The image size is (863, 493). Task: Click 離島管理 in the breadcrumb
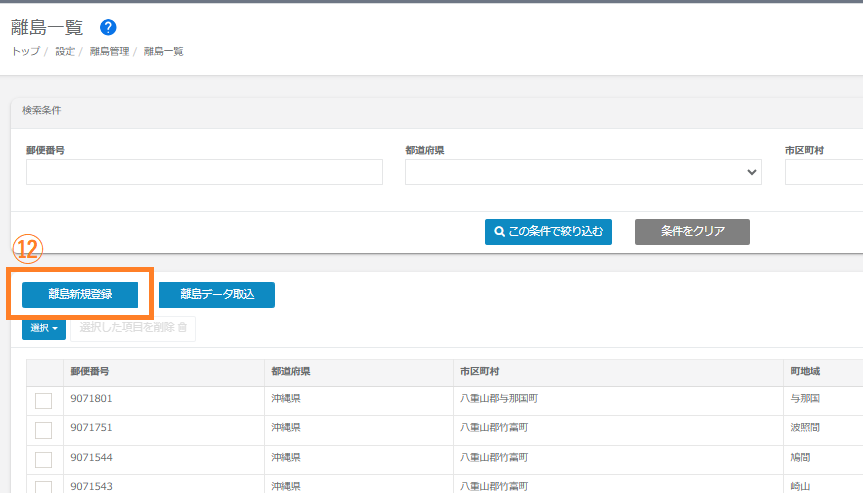pos(109,51)
